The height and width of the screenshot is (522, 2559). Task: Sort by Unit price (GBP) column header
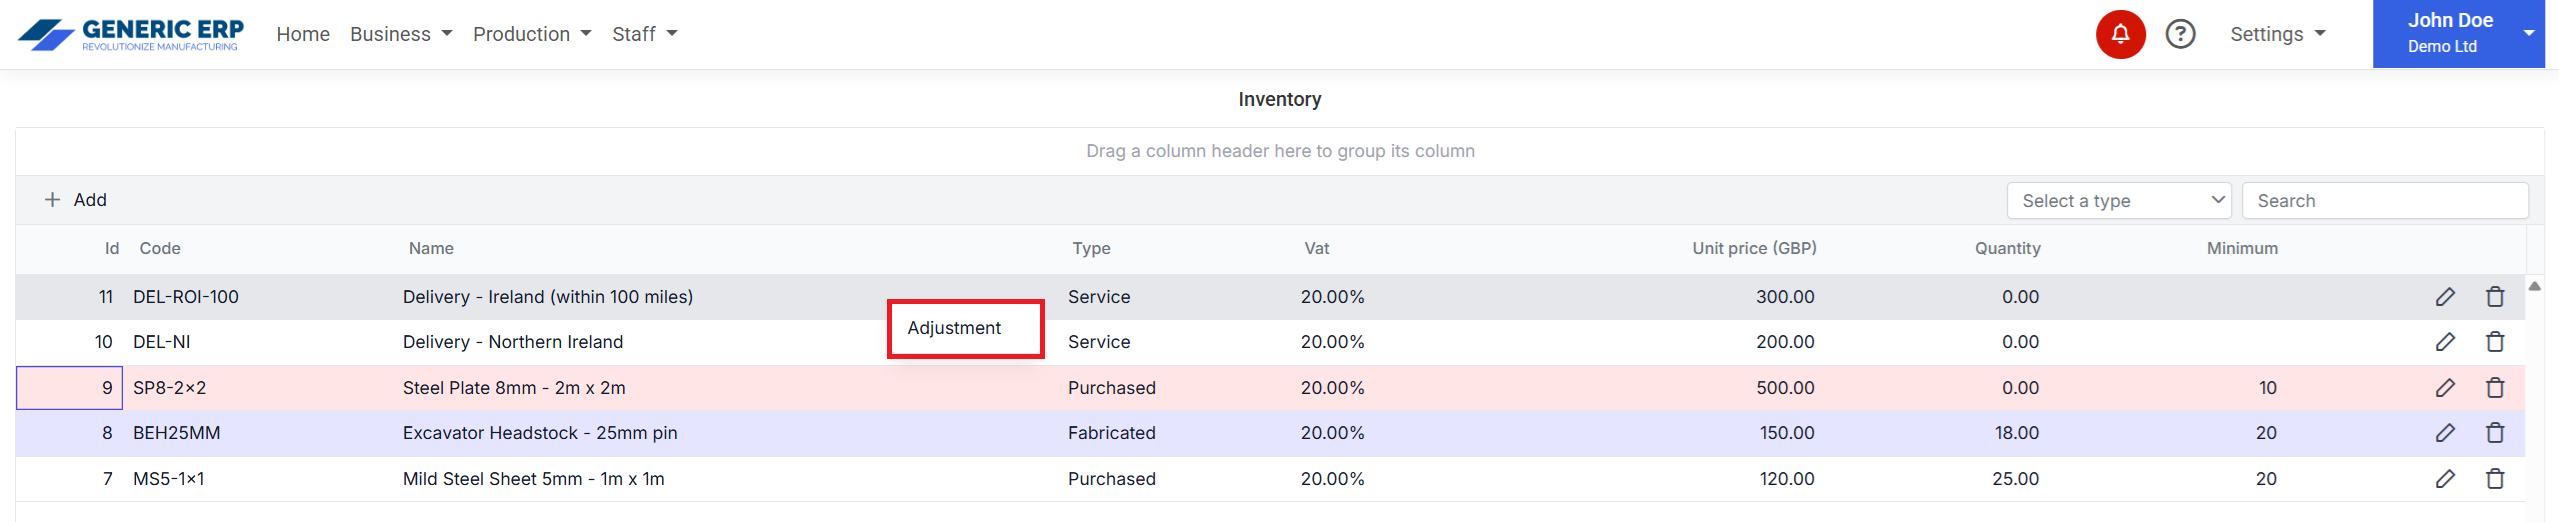[1753, 249]
